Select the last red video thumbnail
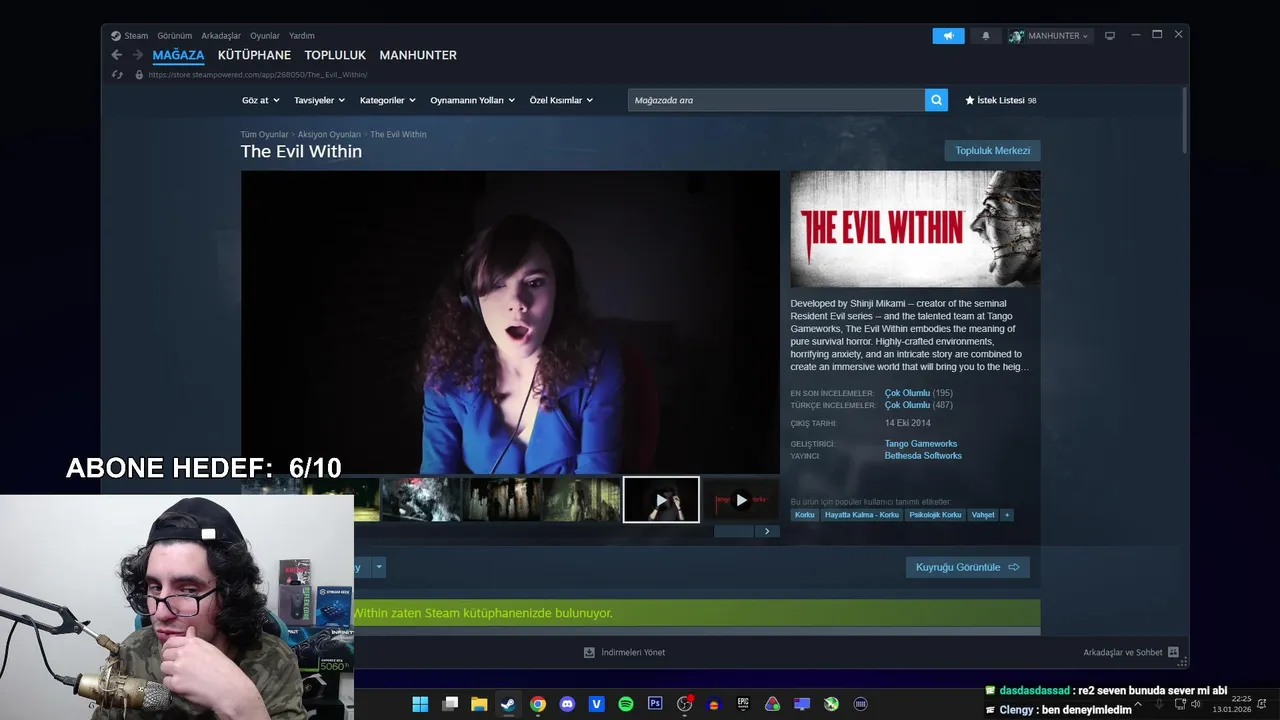 tap(741, 499)
